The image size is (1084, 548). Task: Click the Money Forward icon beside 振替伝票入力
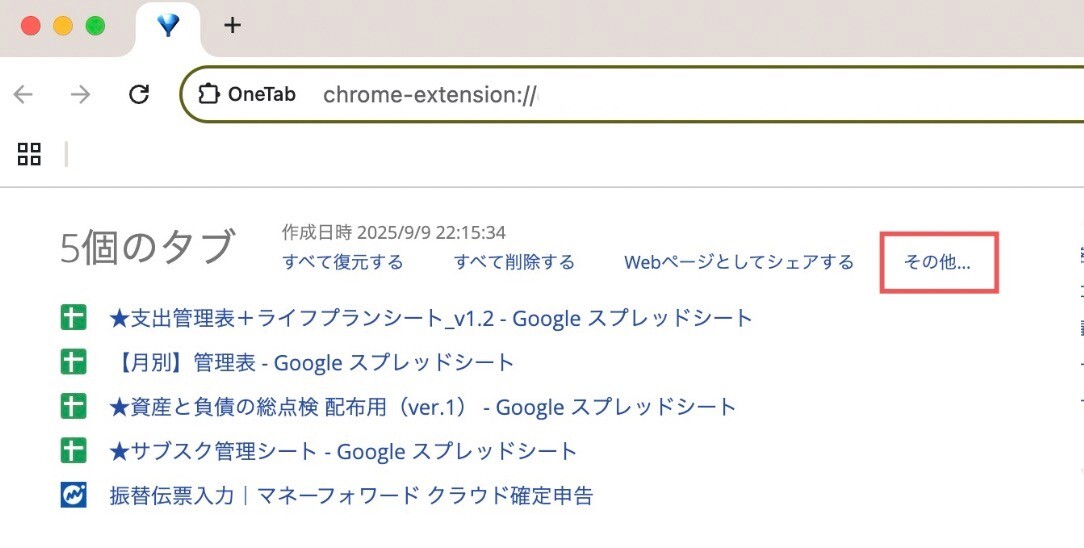point(73,495)
